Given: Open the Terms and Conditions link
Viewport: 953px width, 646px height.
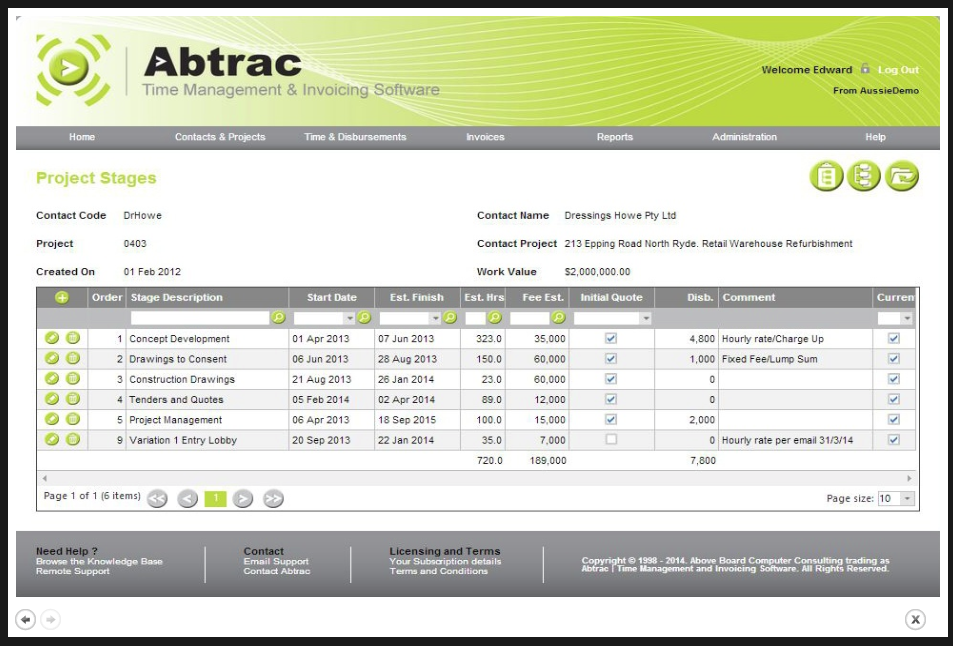Looking at the screenshot, I should pos(438,571).
